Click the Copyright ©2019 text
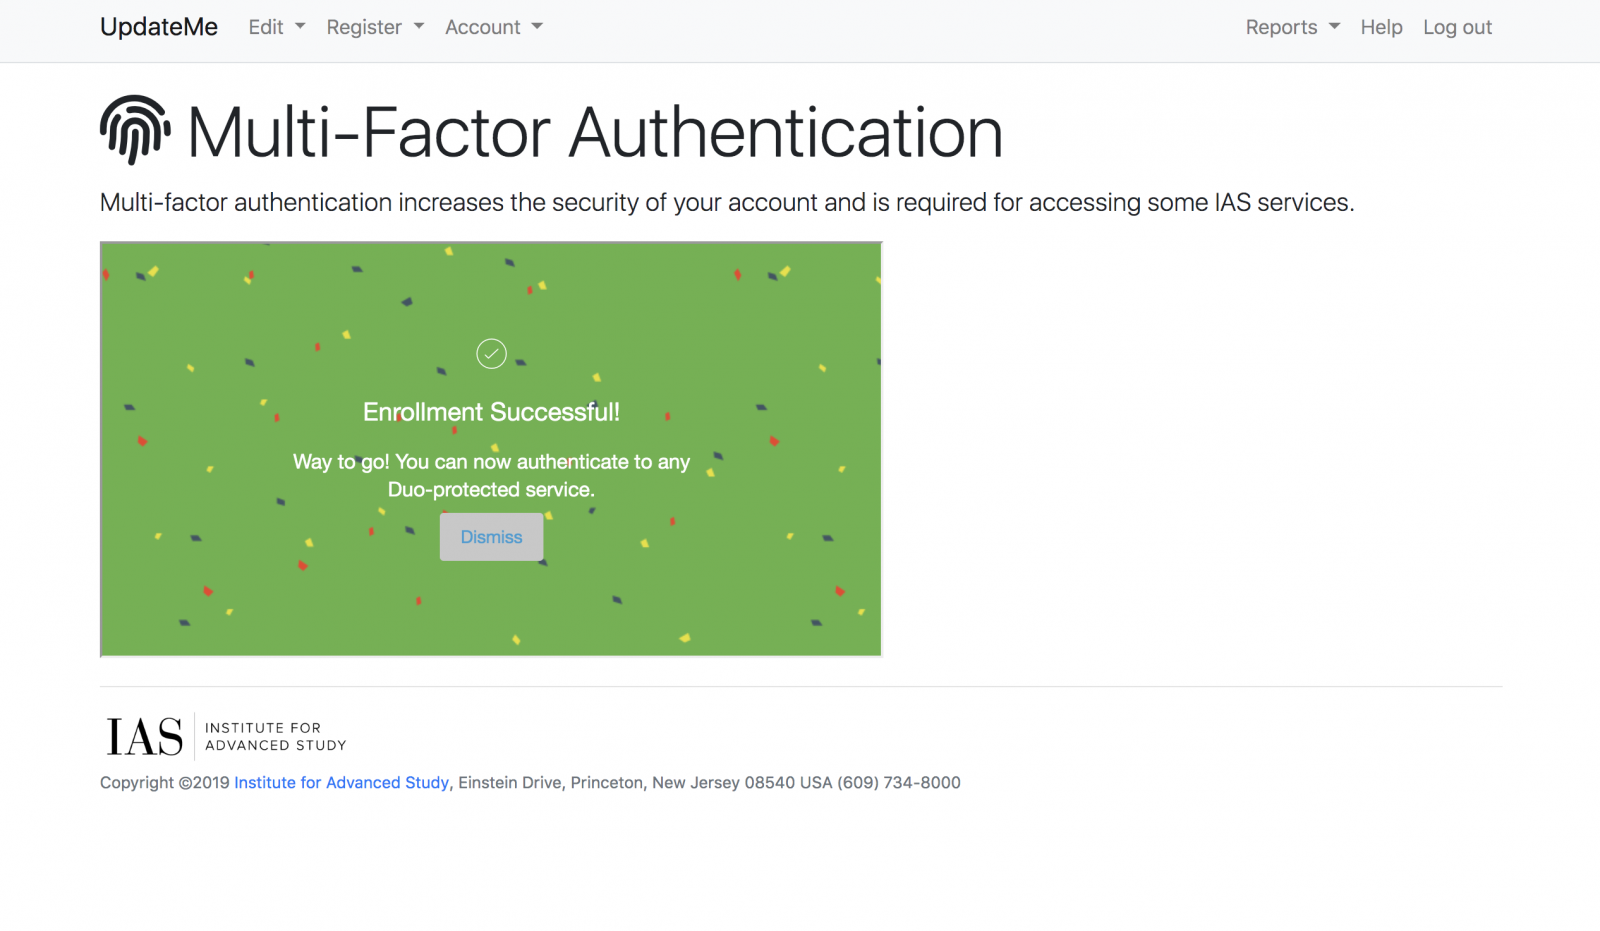 (x=165, y=783)
